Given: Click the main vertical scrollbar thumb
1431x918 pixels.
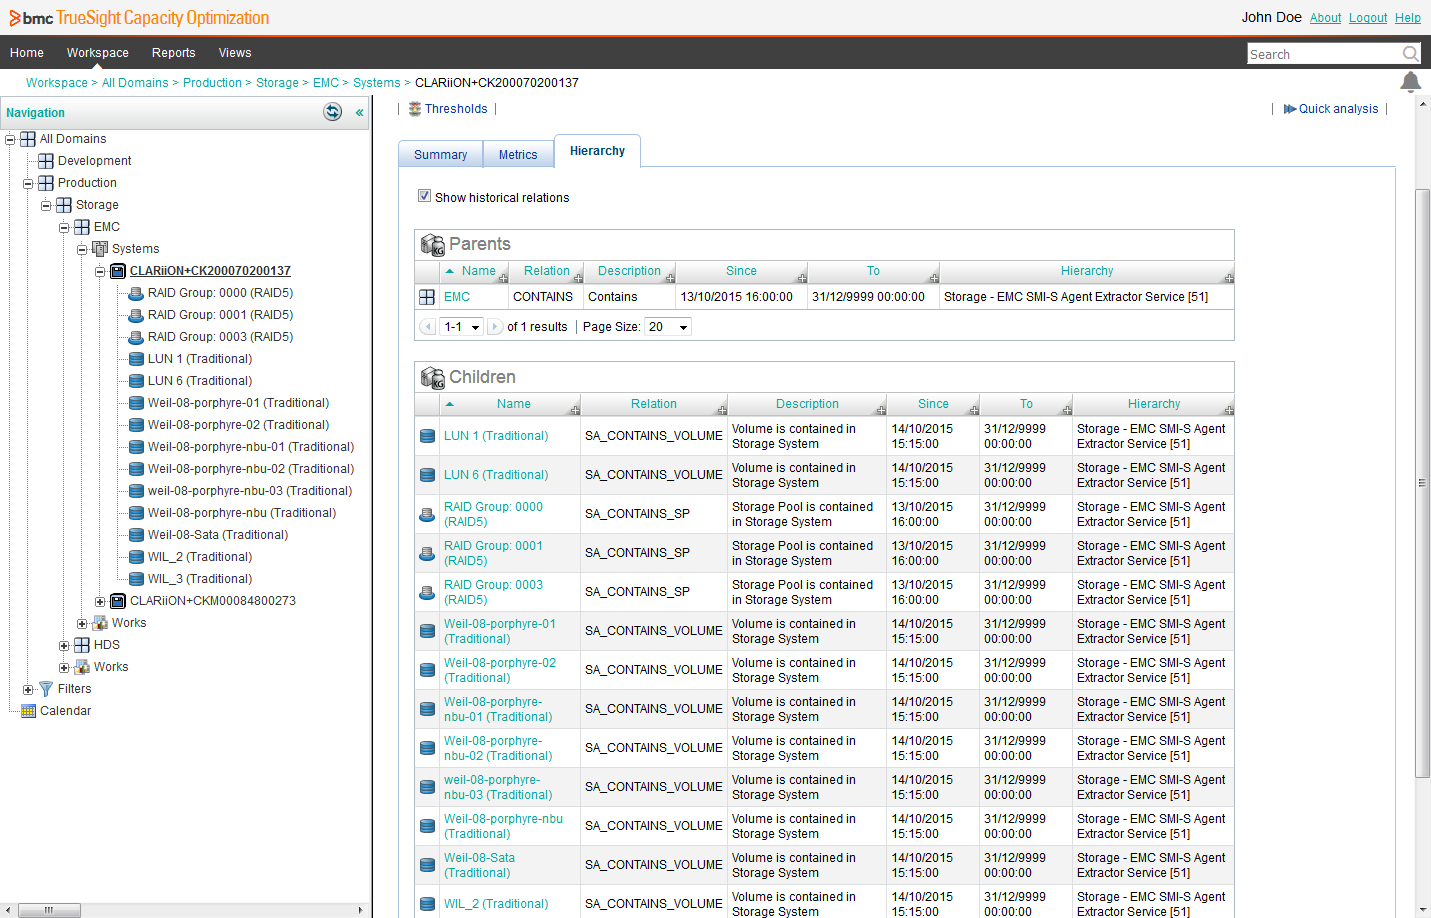Looking at the screenshot, I should coord(1423,483).
